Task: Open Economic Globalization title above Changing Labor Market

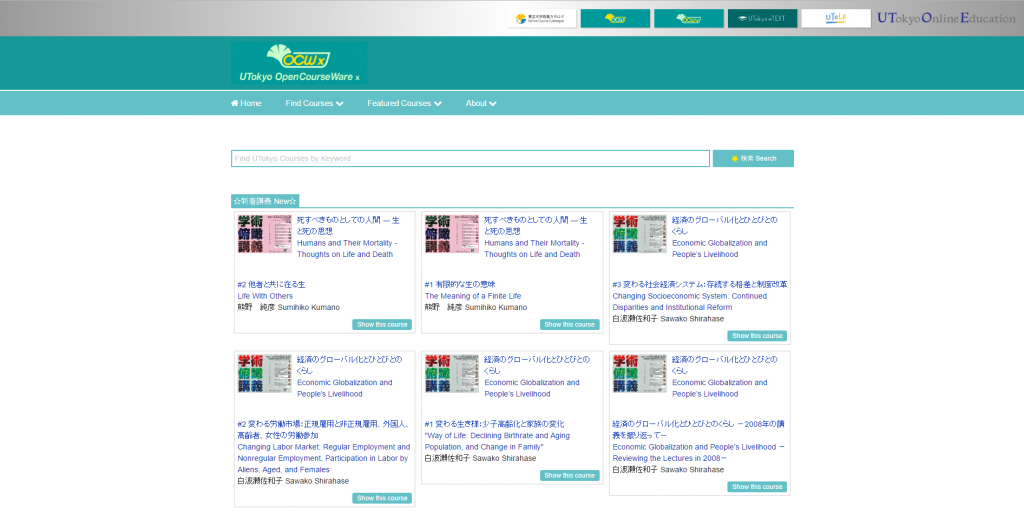Action: point(349,377)
